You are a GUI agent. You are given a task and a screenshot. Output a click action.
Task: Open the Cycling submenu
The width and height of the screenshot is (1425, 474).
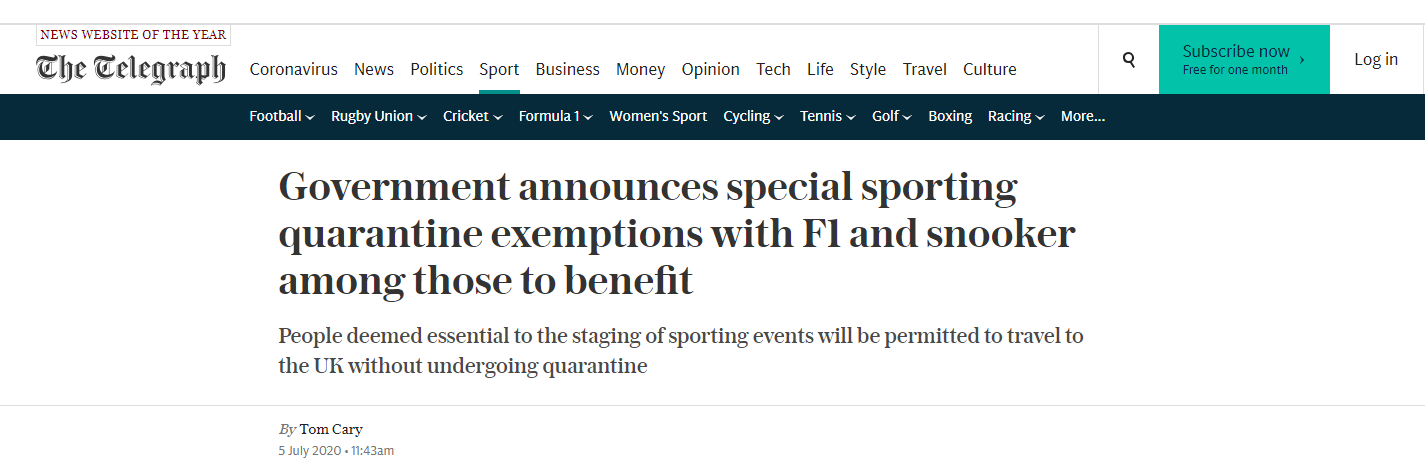pos(753,116)
